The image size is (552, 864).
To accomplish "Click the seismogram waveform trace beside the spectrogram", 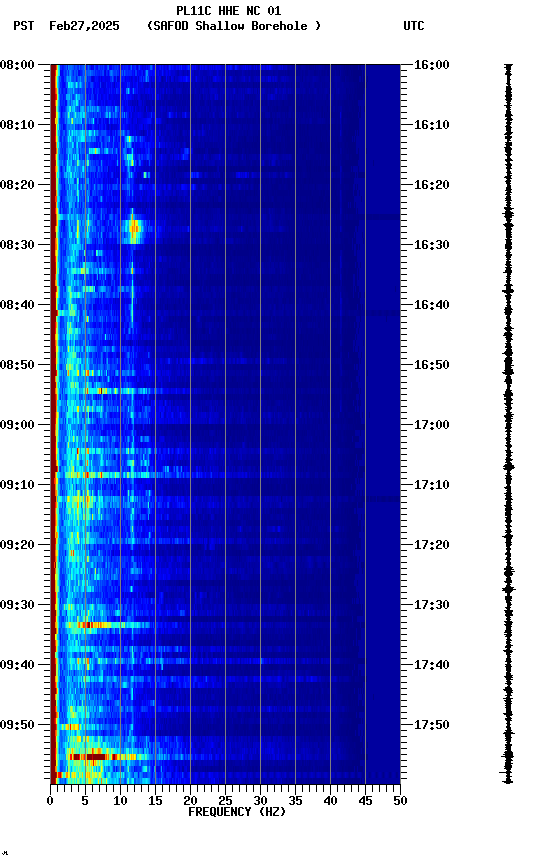I will tap(508, 424).
